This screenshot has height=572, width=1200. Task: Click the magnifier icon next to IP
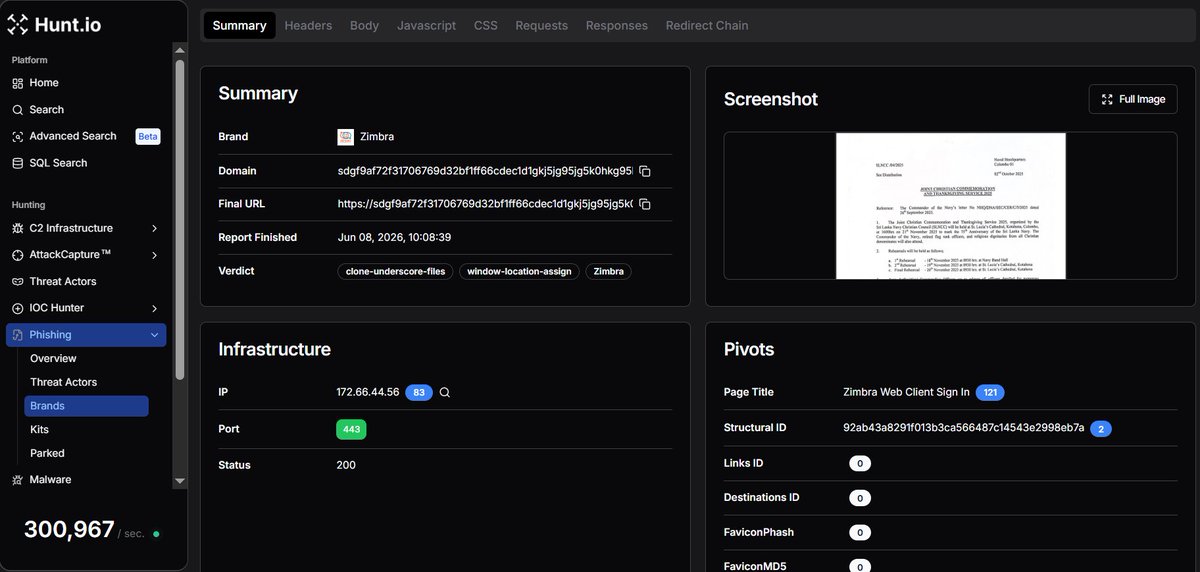(x=445, y=392)
